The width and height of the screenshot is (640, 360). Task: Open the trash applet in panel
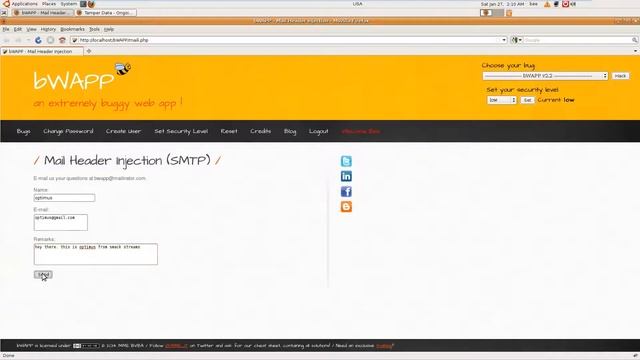509,13
